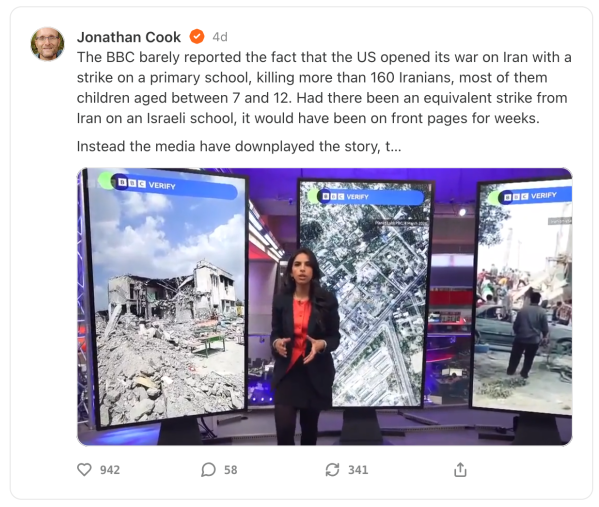
Task: Open the 4d timestamp link
Action: point(220,37)
